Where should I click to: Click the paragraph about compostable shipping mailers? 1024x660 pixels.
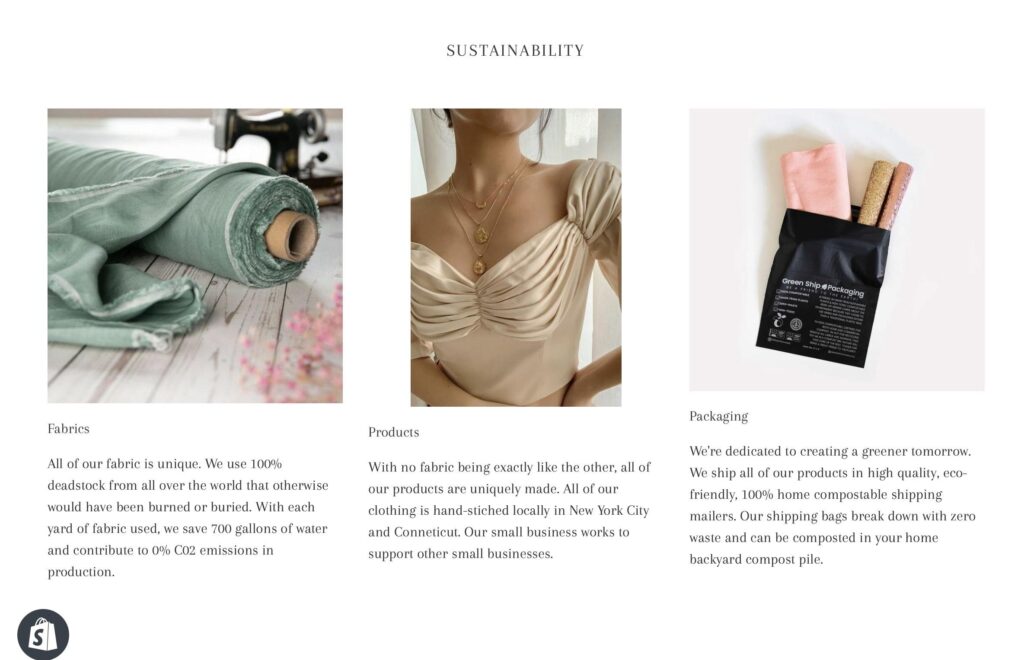point(833,505)
